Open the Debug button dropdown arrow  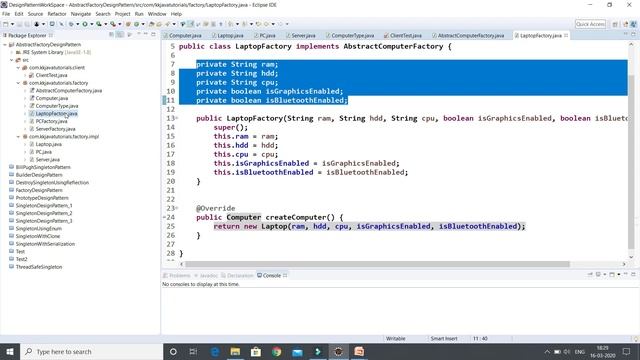tap(78, 24)
